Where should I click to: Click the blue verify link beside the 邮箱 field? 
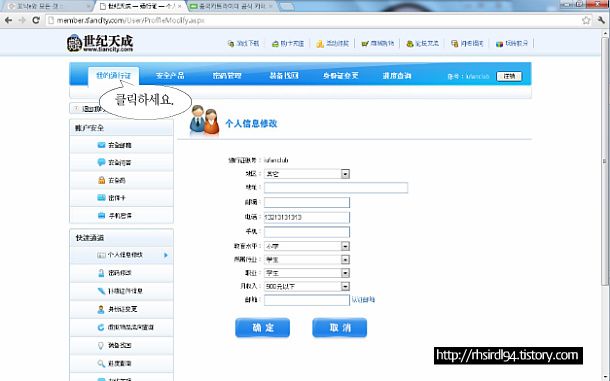[x=363, y=300]
